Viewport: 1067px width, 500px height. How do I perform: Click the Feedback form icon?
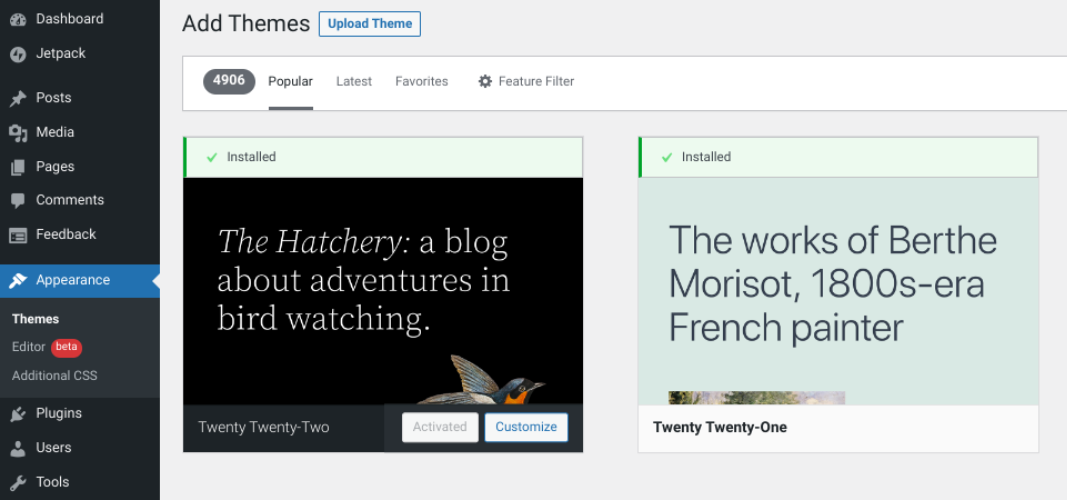point(18,235)
